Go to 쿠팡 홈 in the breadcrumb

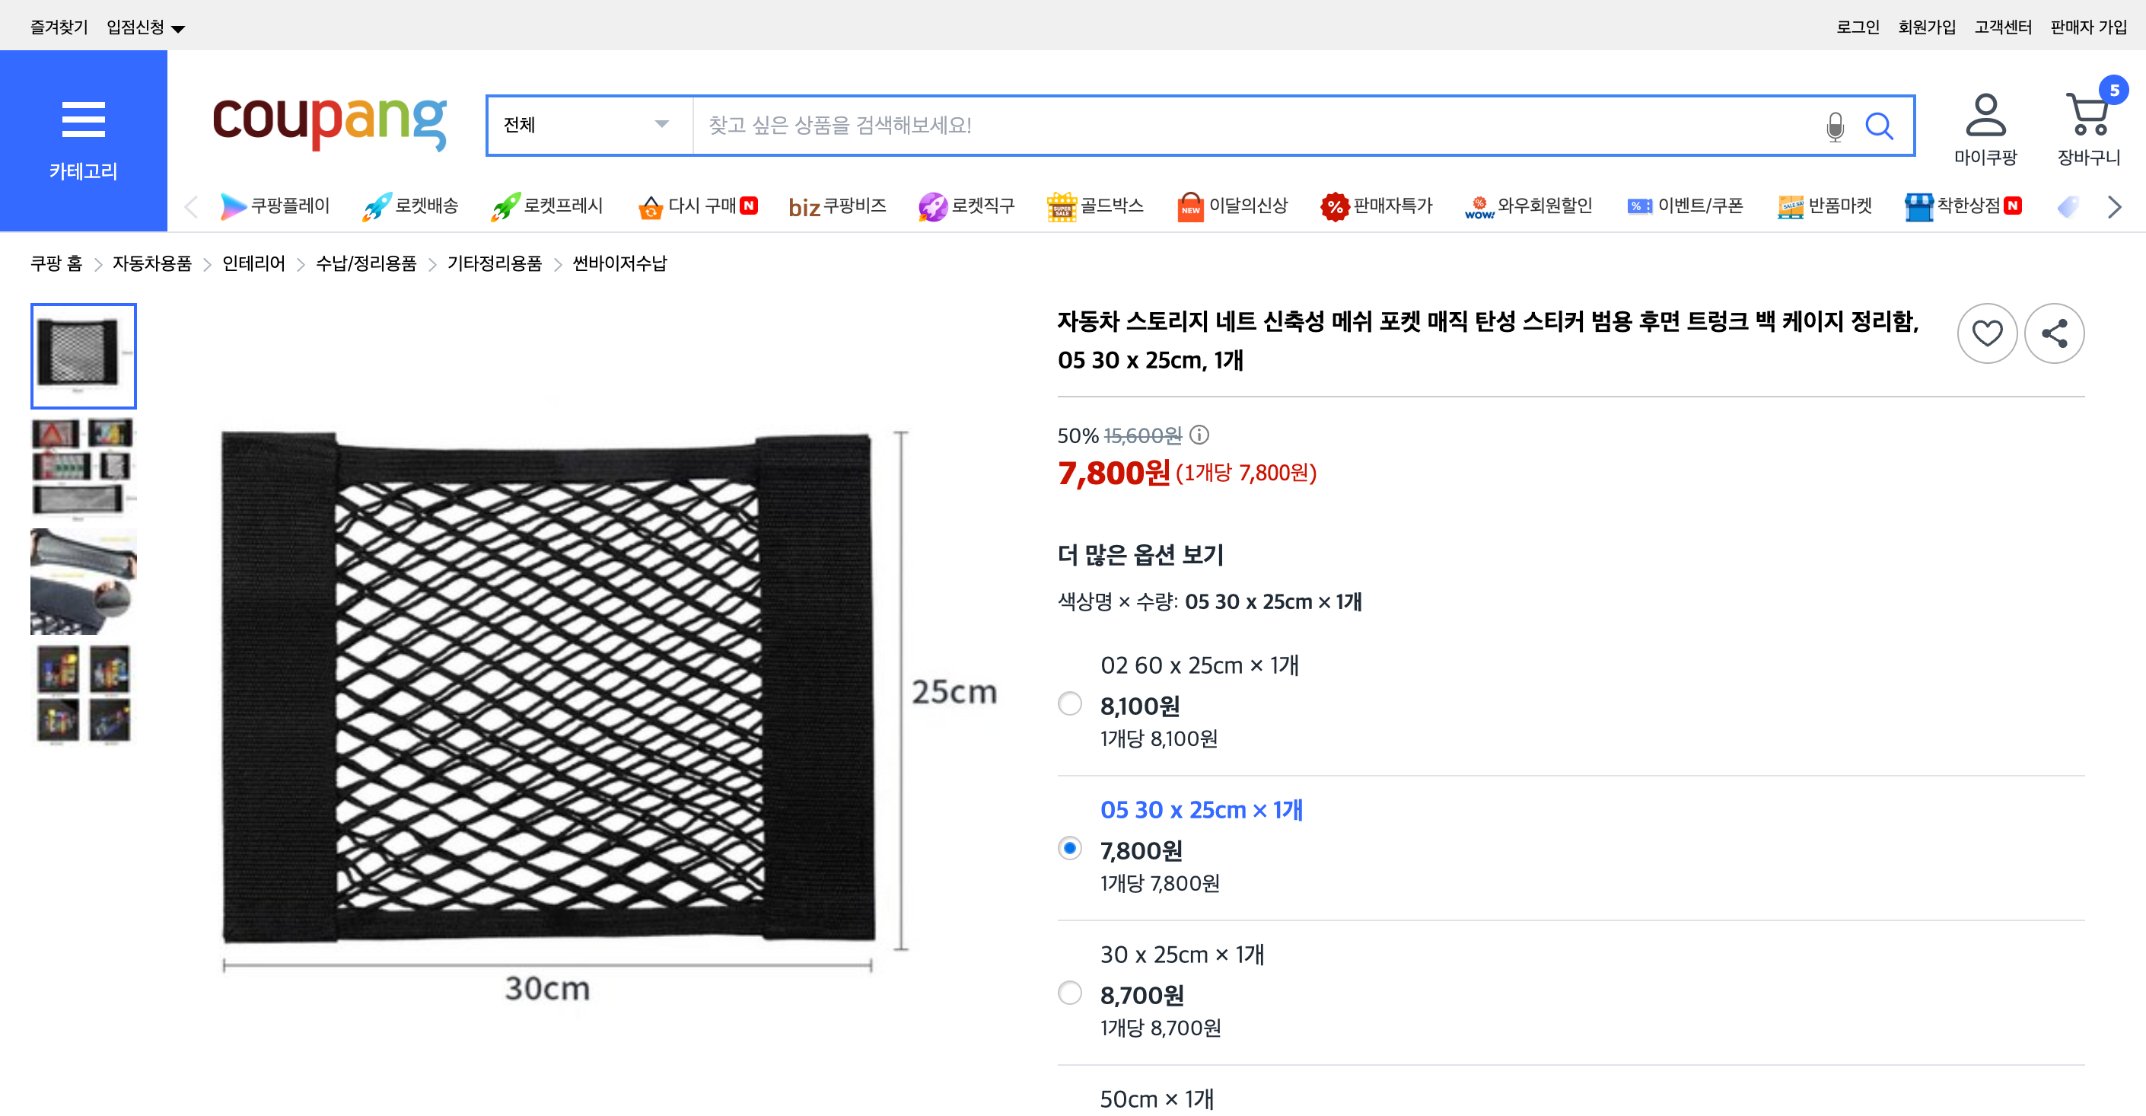55,263
